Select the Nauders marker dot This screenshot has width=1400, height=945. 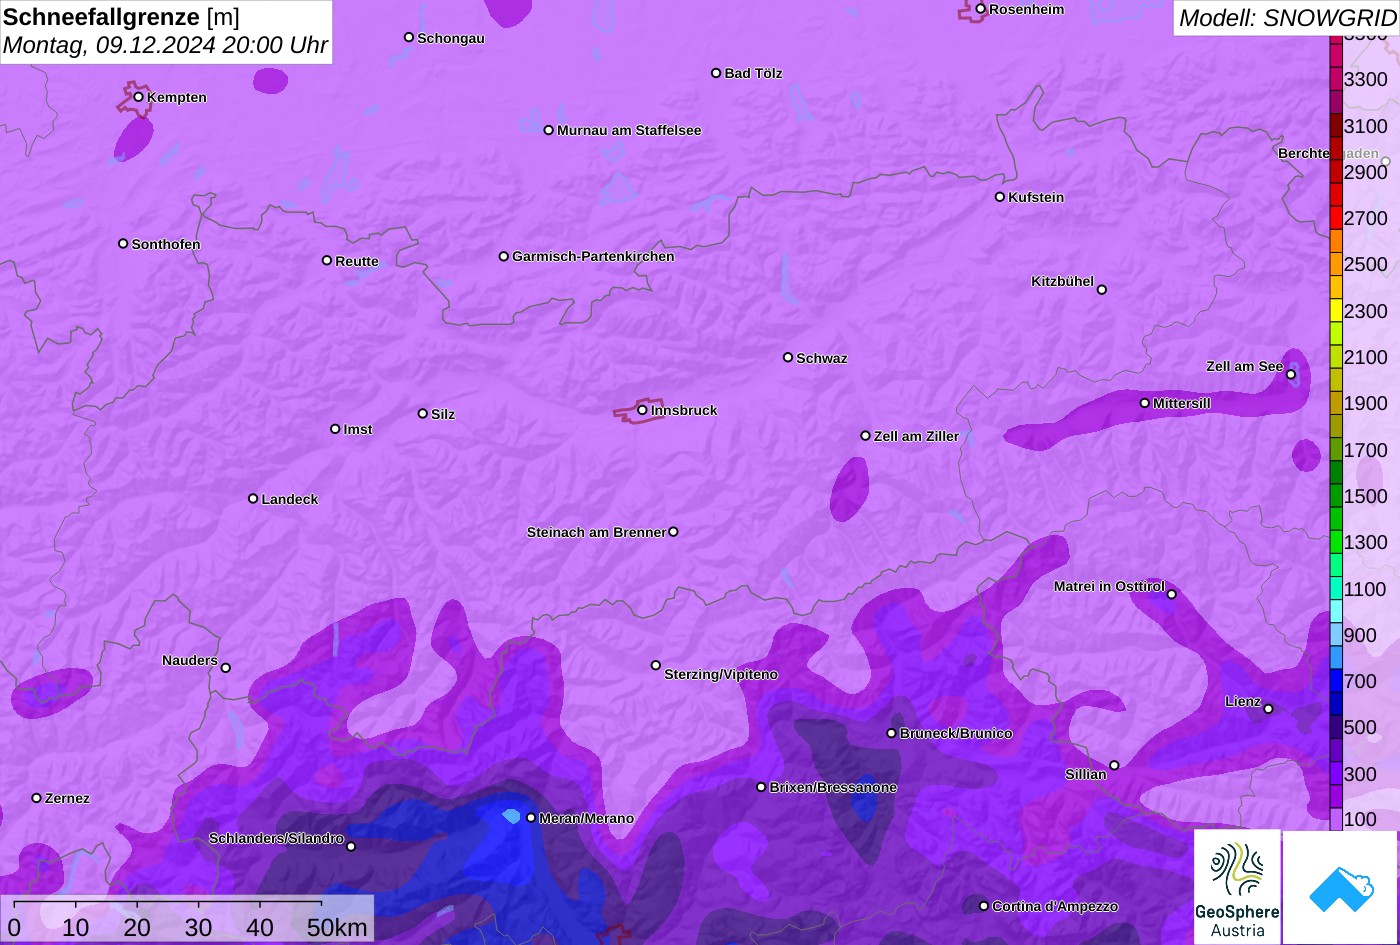(226, 668)
